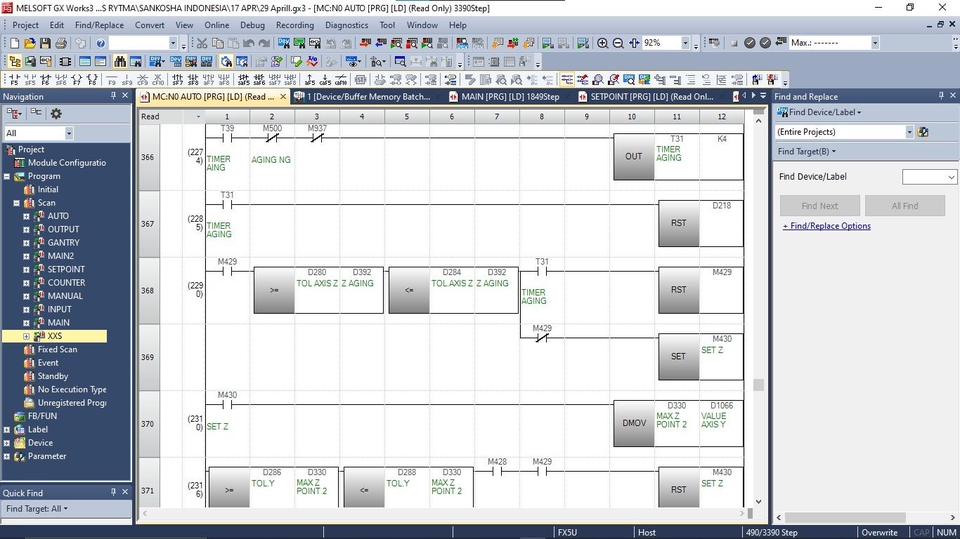Click the Find/Replace binoculars panel header icon
Image resolution: width=960 pixels, height=539 pixels.
coord(782,112)
